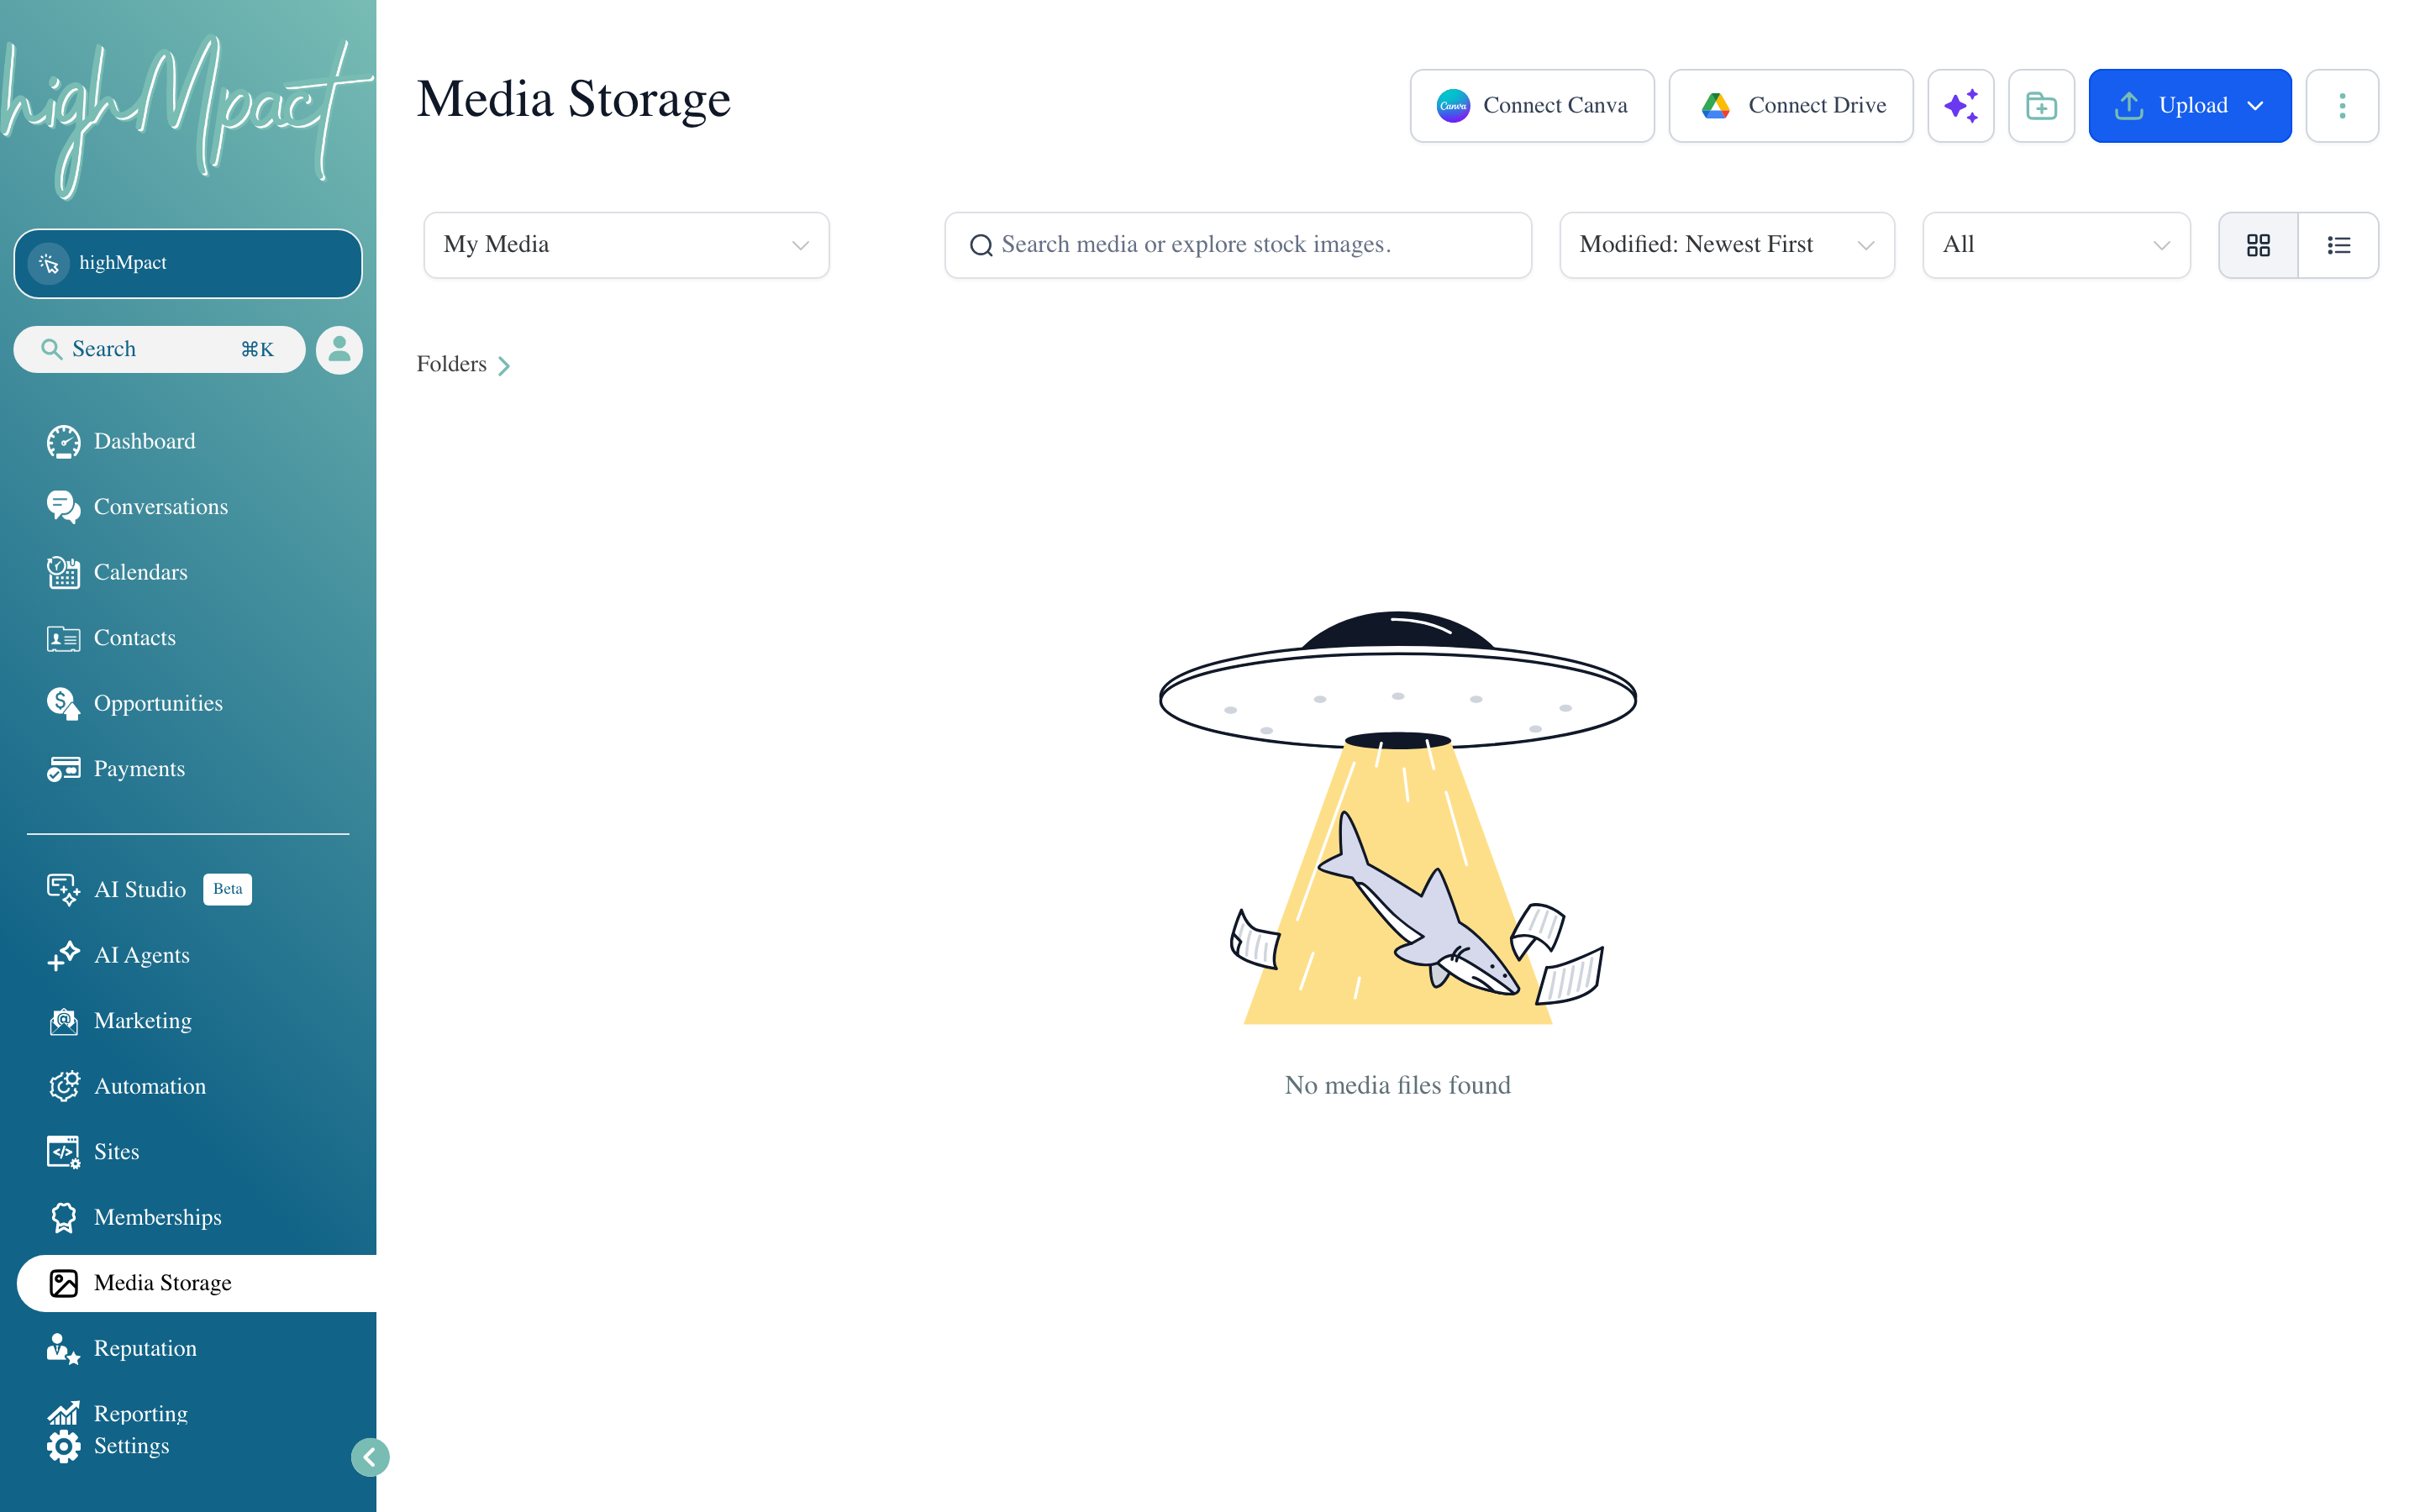2420x1512 pixels.
Task: Open the My Media dropdown
Action: (x=626, y=245)
